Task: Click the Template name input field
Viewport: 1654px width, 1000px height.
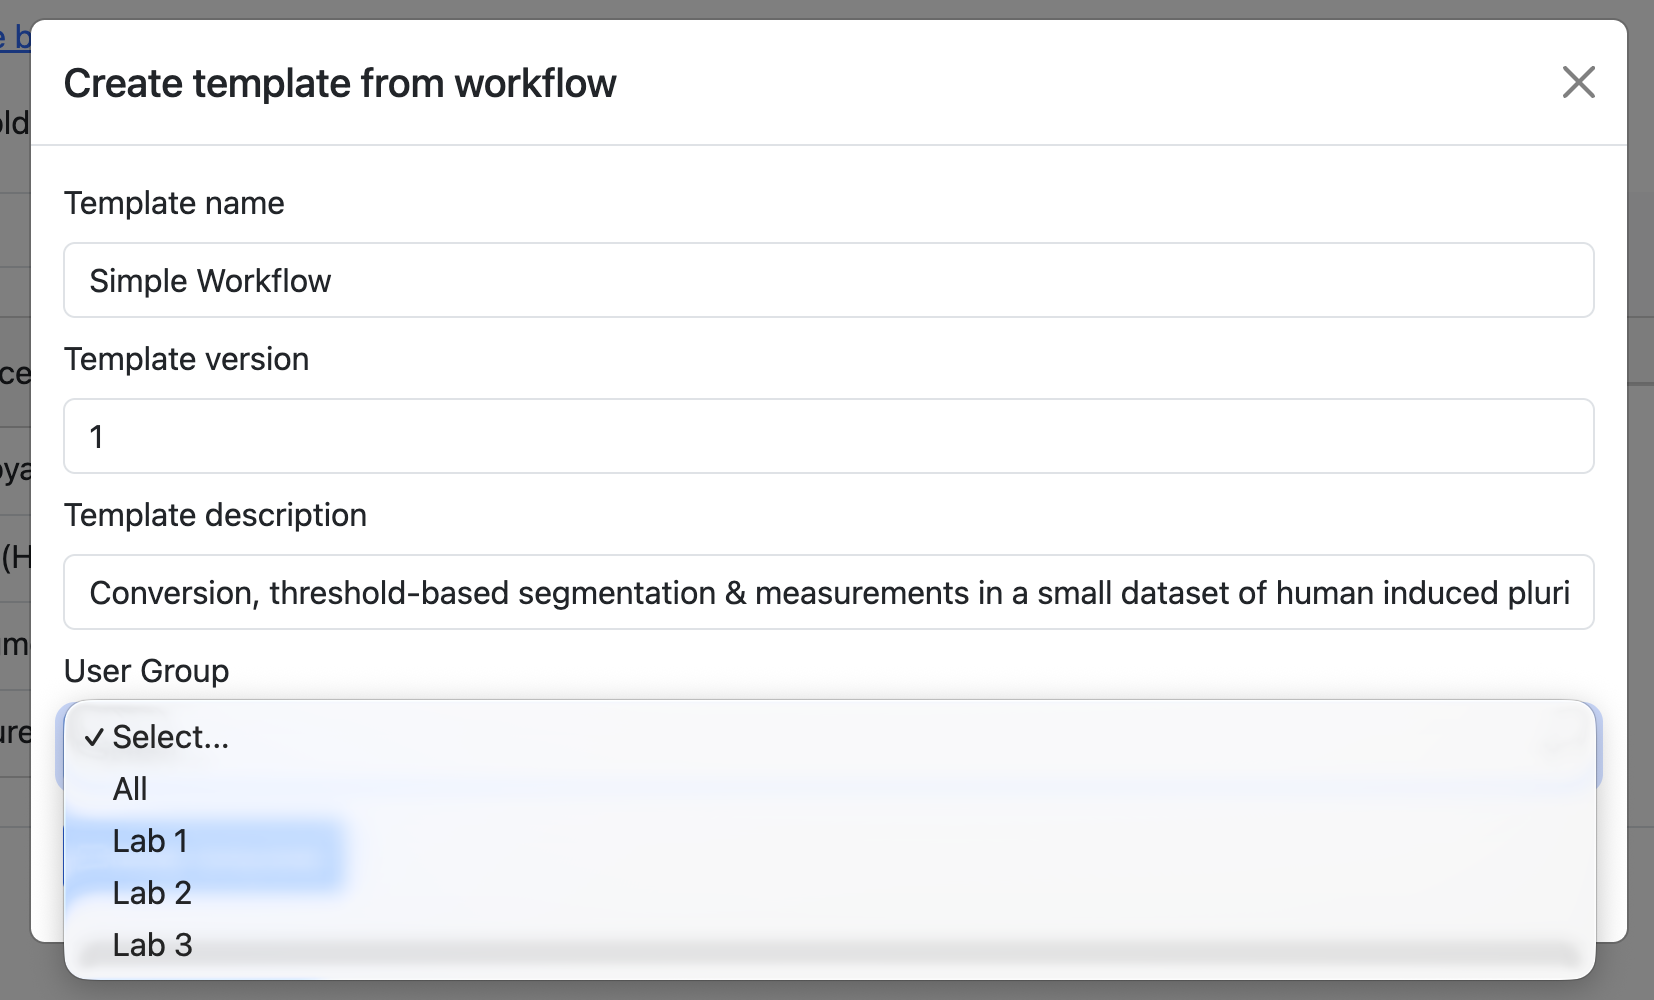Action: pyautogui.click(x=828, y=280)
